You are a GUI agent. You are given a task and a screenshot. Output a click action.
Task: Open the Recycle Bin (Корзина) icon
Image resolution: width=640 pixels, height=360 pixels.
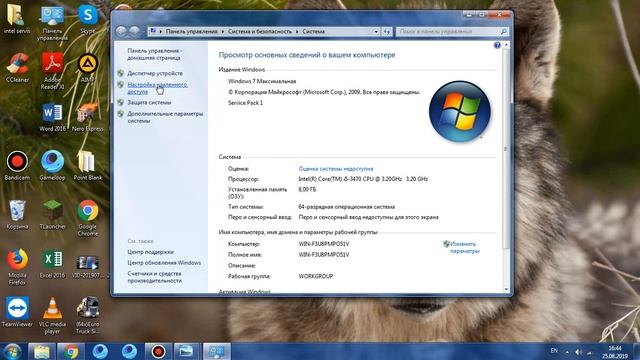pyautogui.click(x=17, y=215)
